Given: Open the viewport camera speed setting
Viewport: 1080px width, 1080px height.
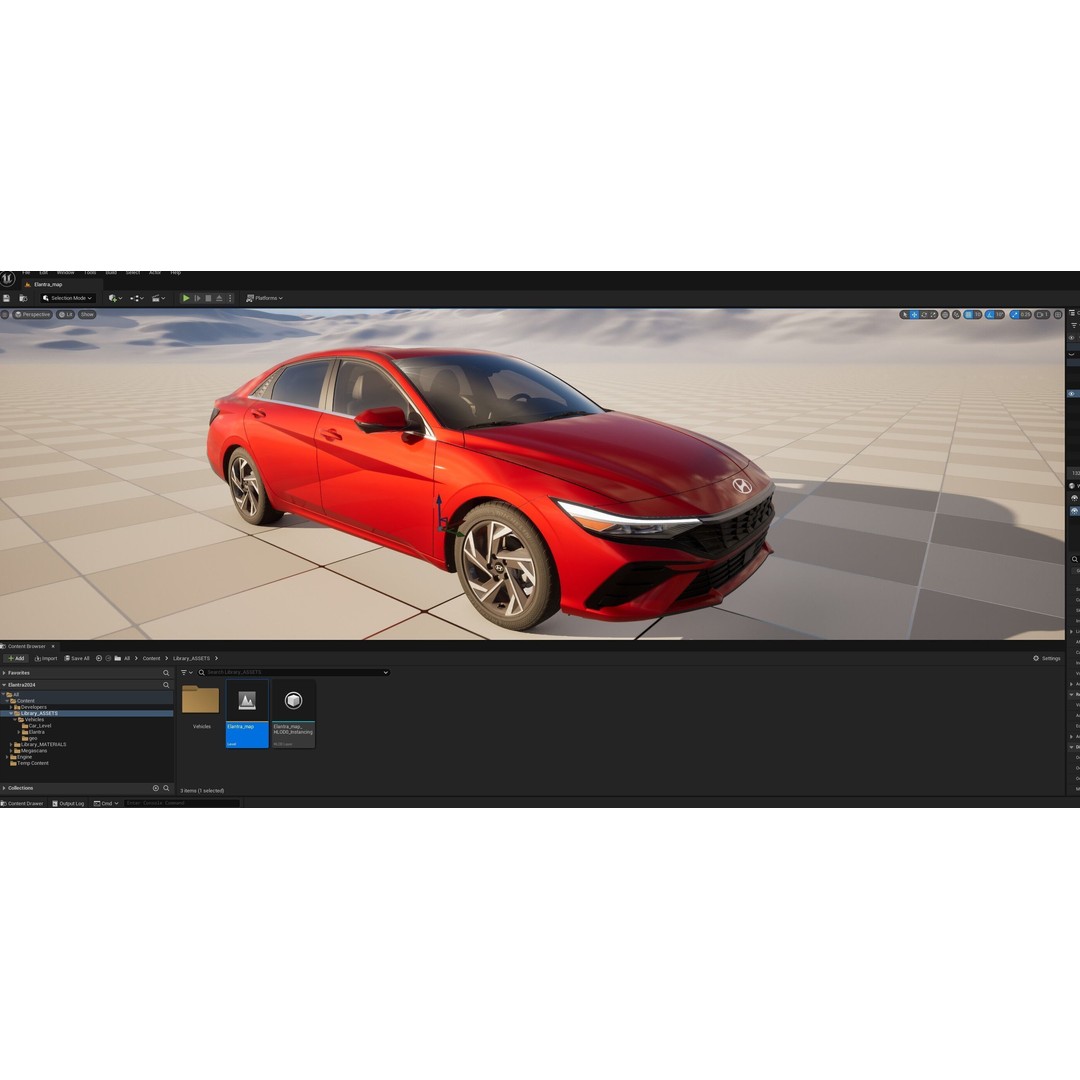Looking at the screenshot, I should pyautogui.click(x=1040, y=314).
